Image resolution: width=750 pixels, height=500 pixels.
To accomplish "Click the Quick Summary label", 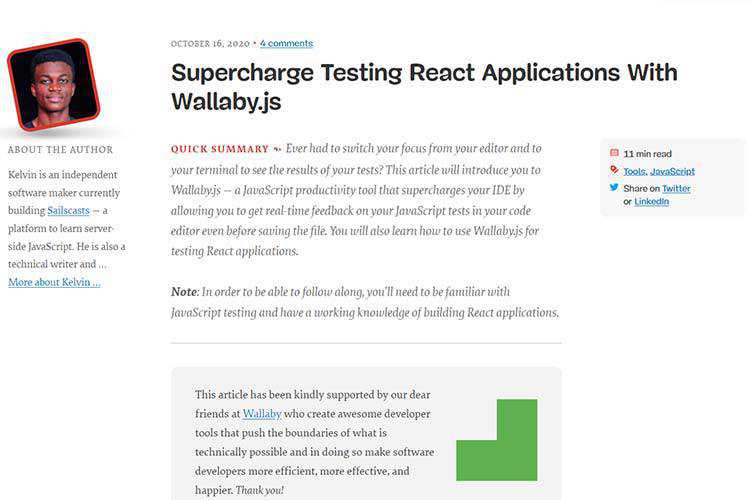I will (x=220, y=149).
